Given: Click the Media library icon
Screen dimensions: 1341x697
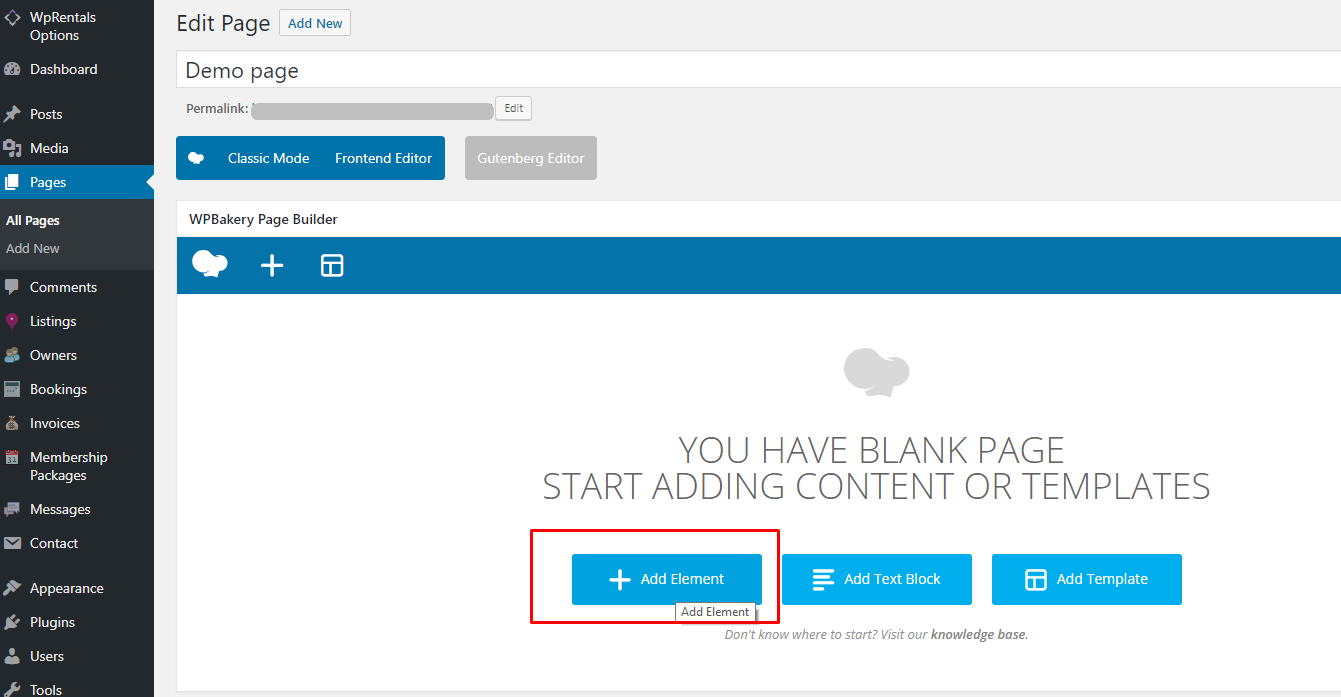Looking at the screenshot, I should [x=12, y=148].
